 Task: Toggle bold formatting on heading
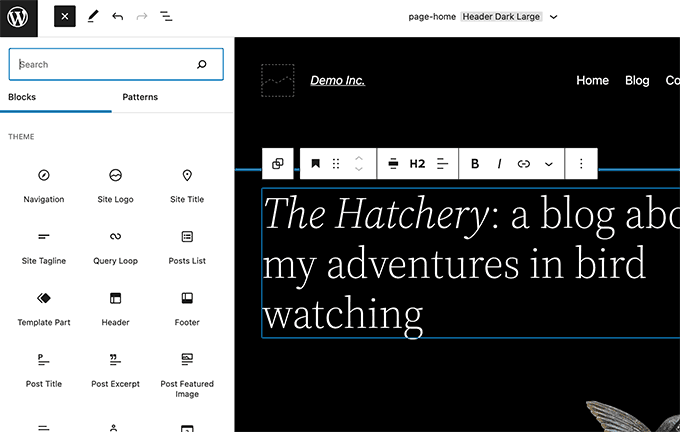[475, 164]
